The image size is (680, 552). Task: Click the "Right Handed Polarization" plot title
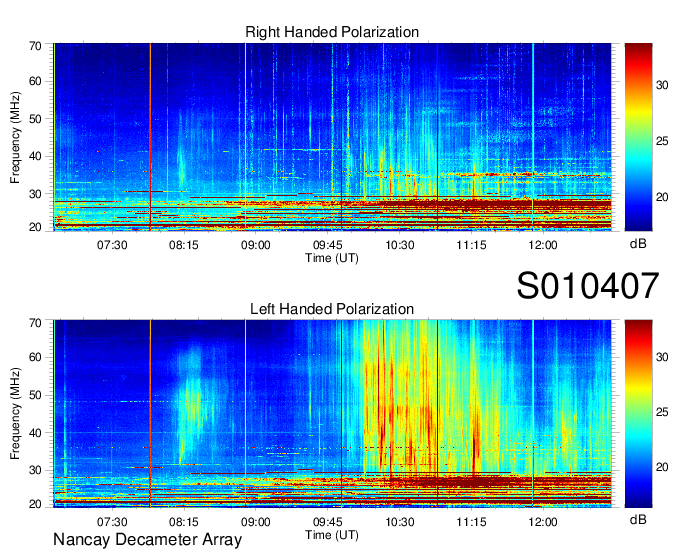pyautogui.click(x=332, y=32)
